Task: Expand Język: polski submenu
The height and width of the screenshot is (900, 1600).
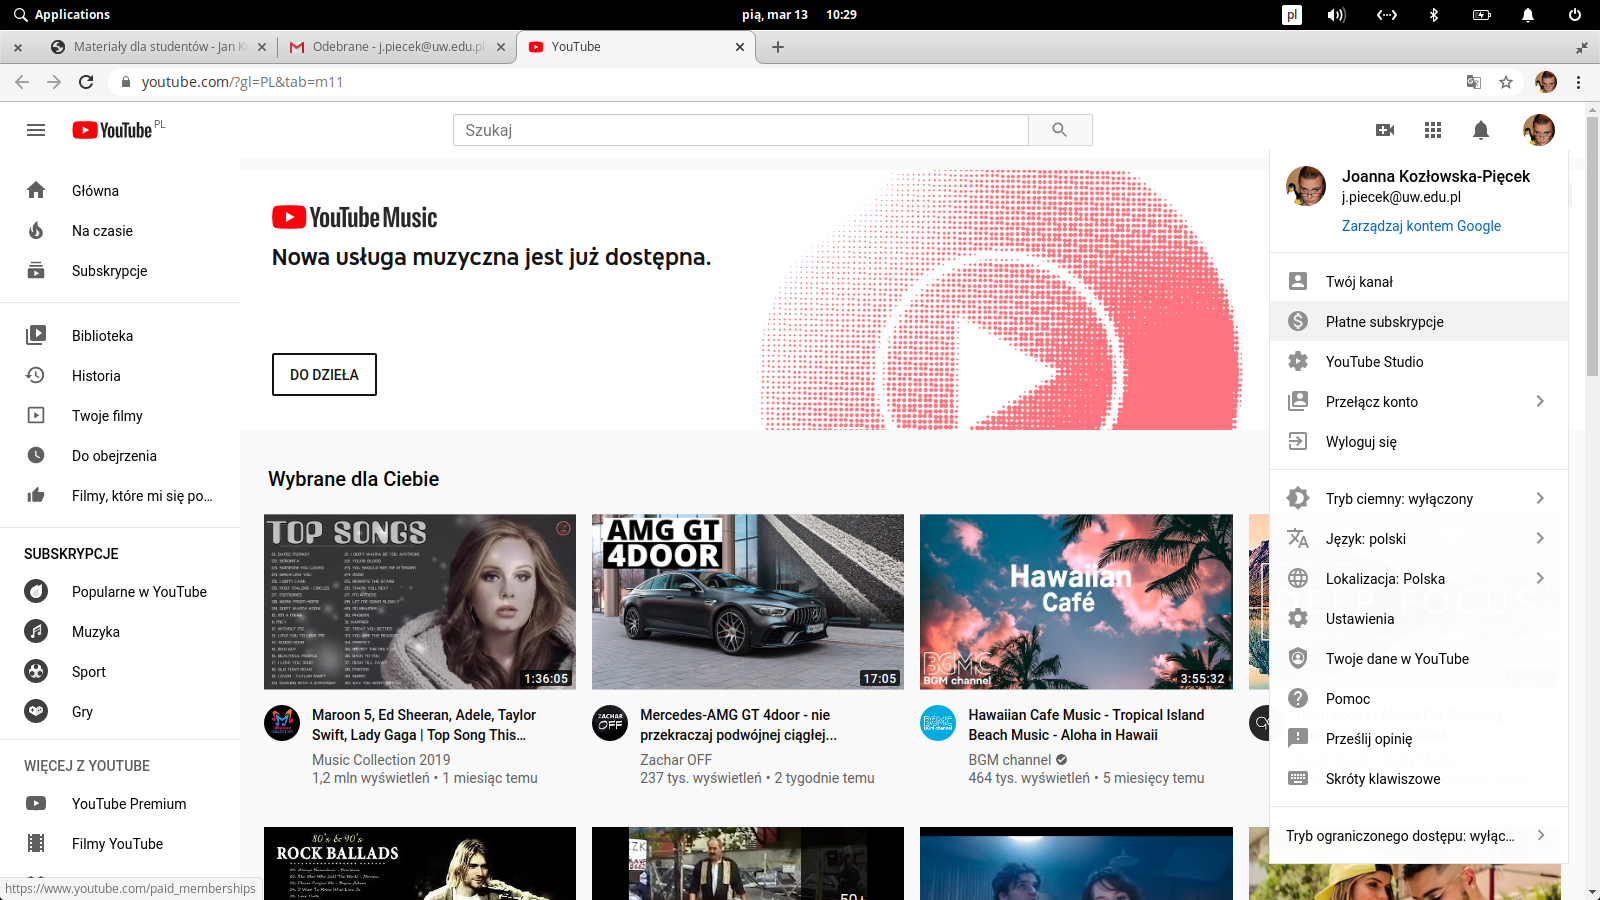Action: click(1419, 539)
